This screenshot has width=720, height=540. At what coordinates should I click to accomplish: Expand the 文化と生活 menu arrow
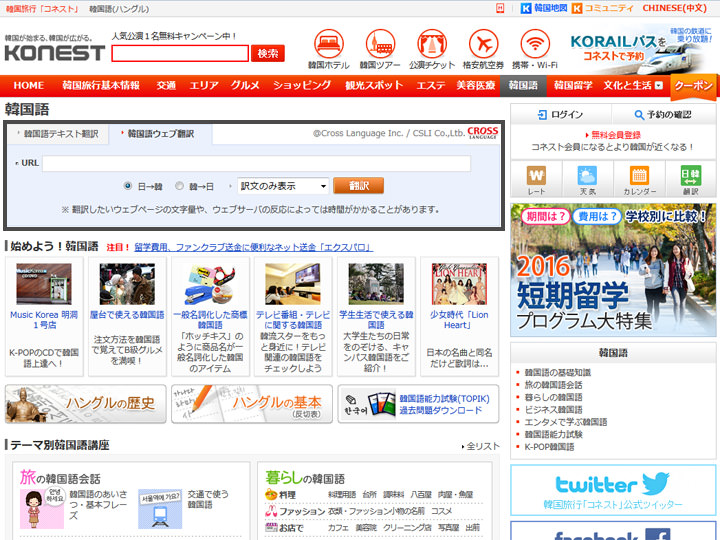pyautogui.click(x=660, y=86)
